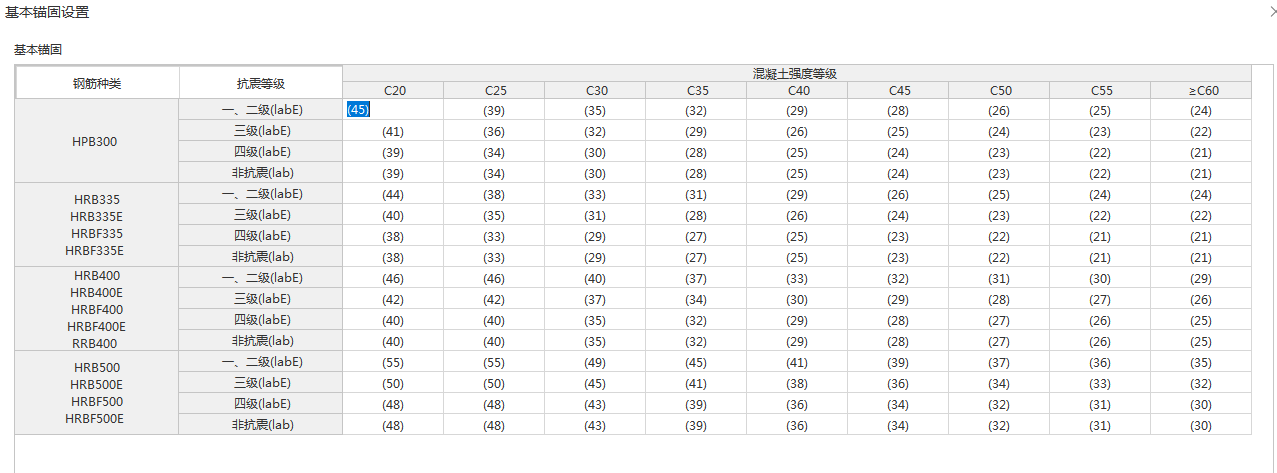The image size is (1277, 473).
Task: Close the 基本锚固设置 dialog
Action: tap(1272, 12)
